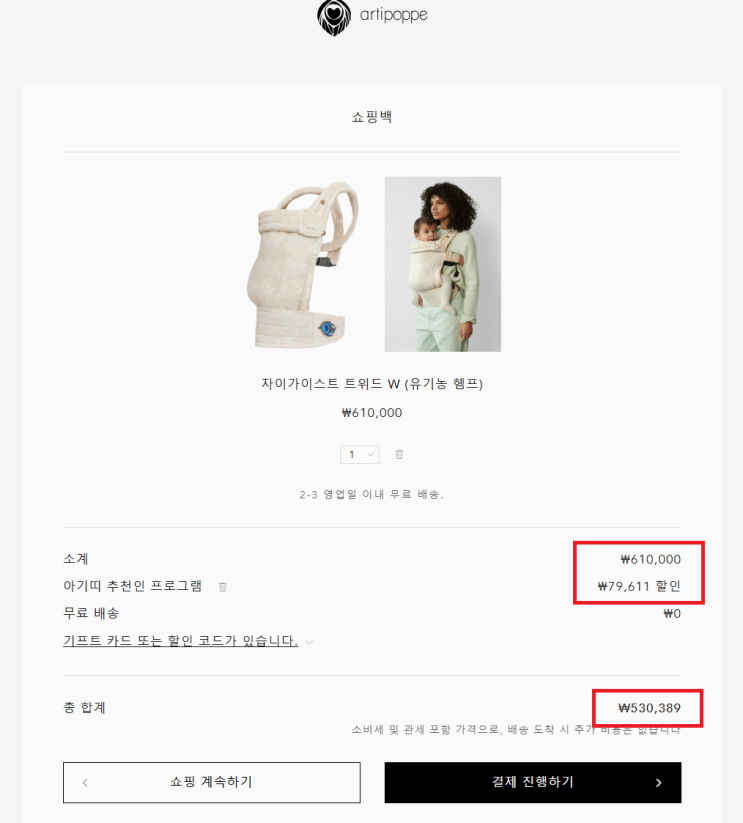Click the artipoppe heart logo icon

click(x=334, y=17)
